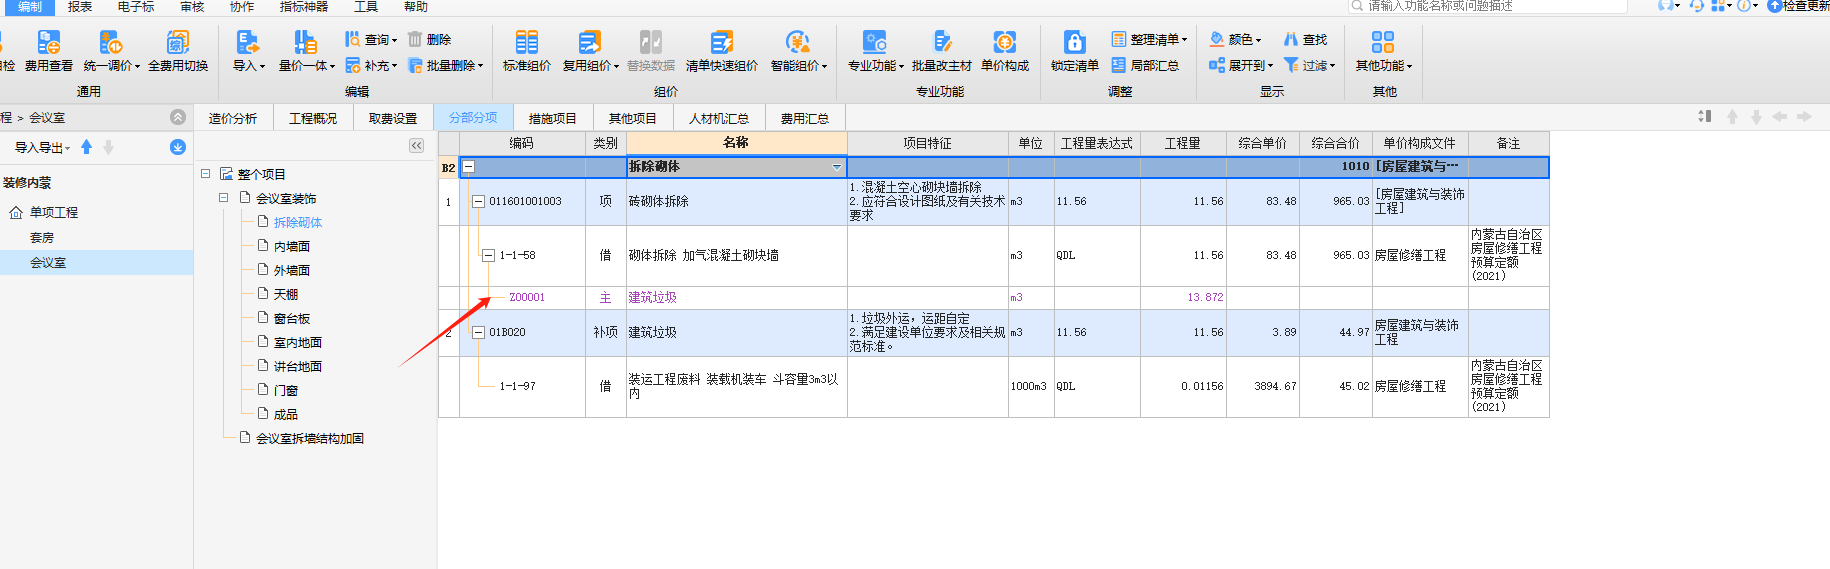
Task: Click the 量价一体 icon
Action: [x=305, y=42]
